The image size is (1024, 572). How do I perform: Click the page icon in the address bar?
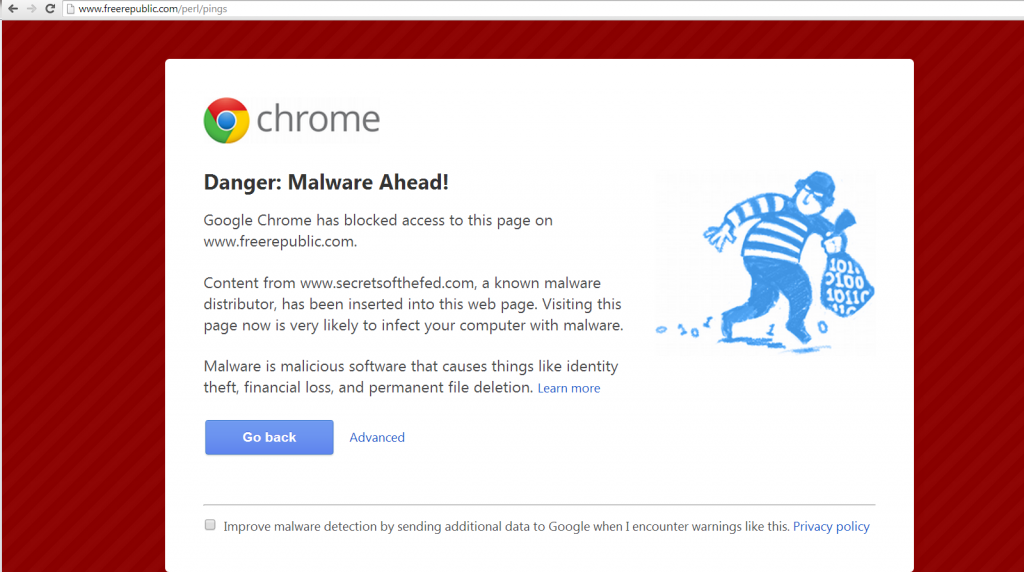(71, 9)
